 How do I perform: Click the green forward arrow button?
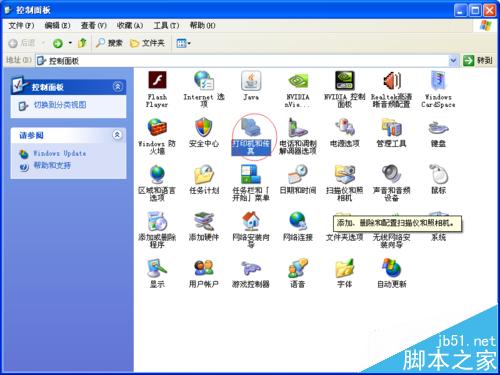pos(58,43)
